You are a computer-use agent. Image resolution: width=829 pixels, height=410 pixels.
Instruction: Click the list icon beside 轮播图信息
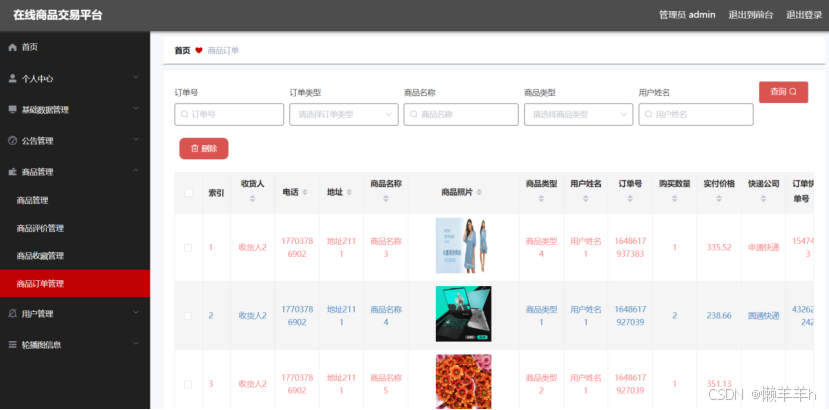(13, 344)
